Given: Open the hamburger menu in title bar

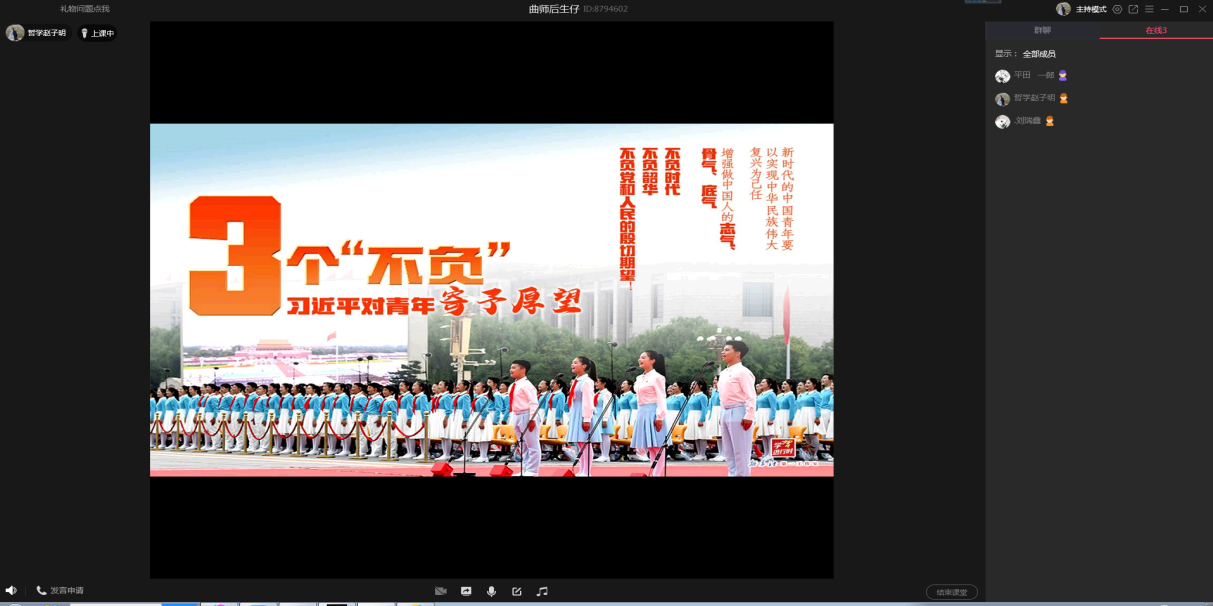Looking at the screenshot, I should (x=1149, y=9).
